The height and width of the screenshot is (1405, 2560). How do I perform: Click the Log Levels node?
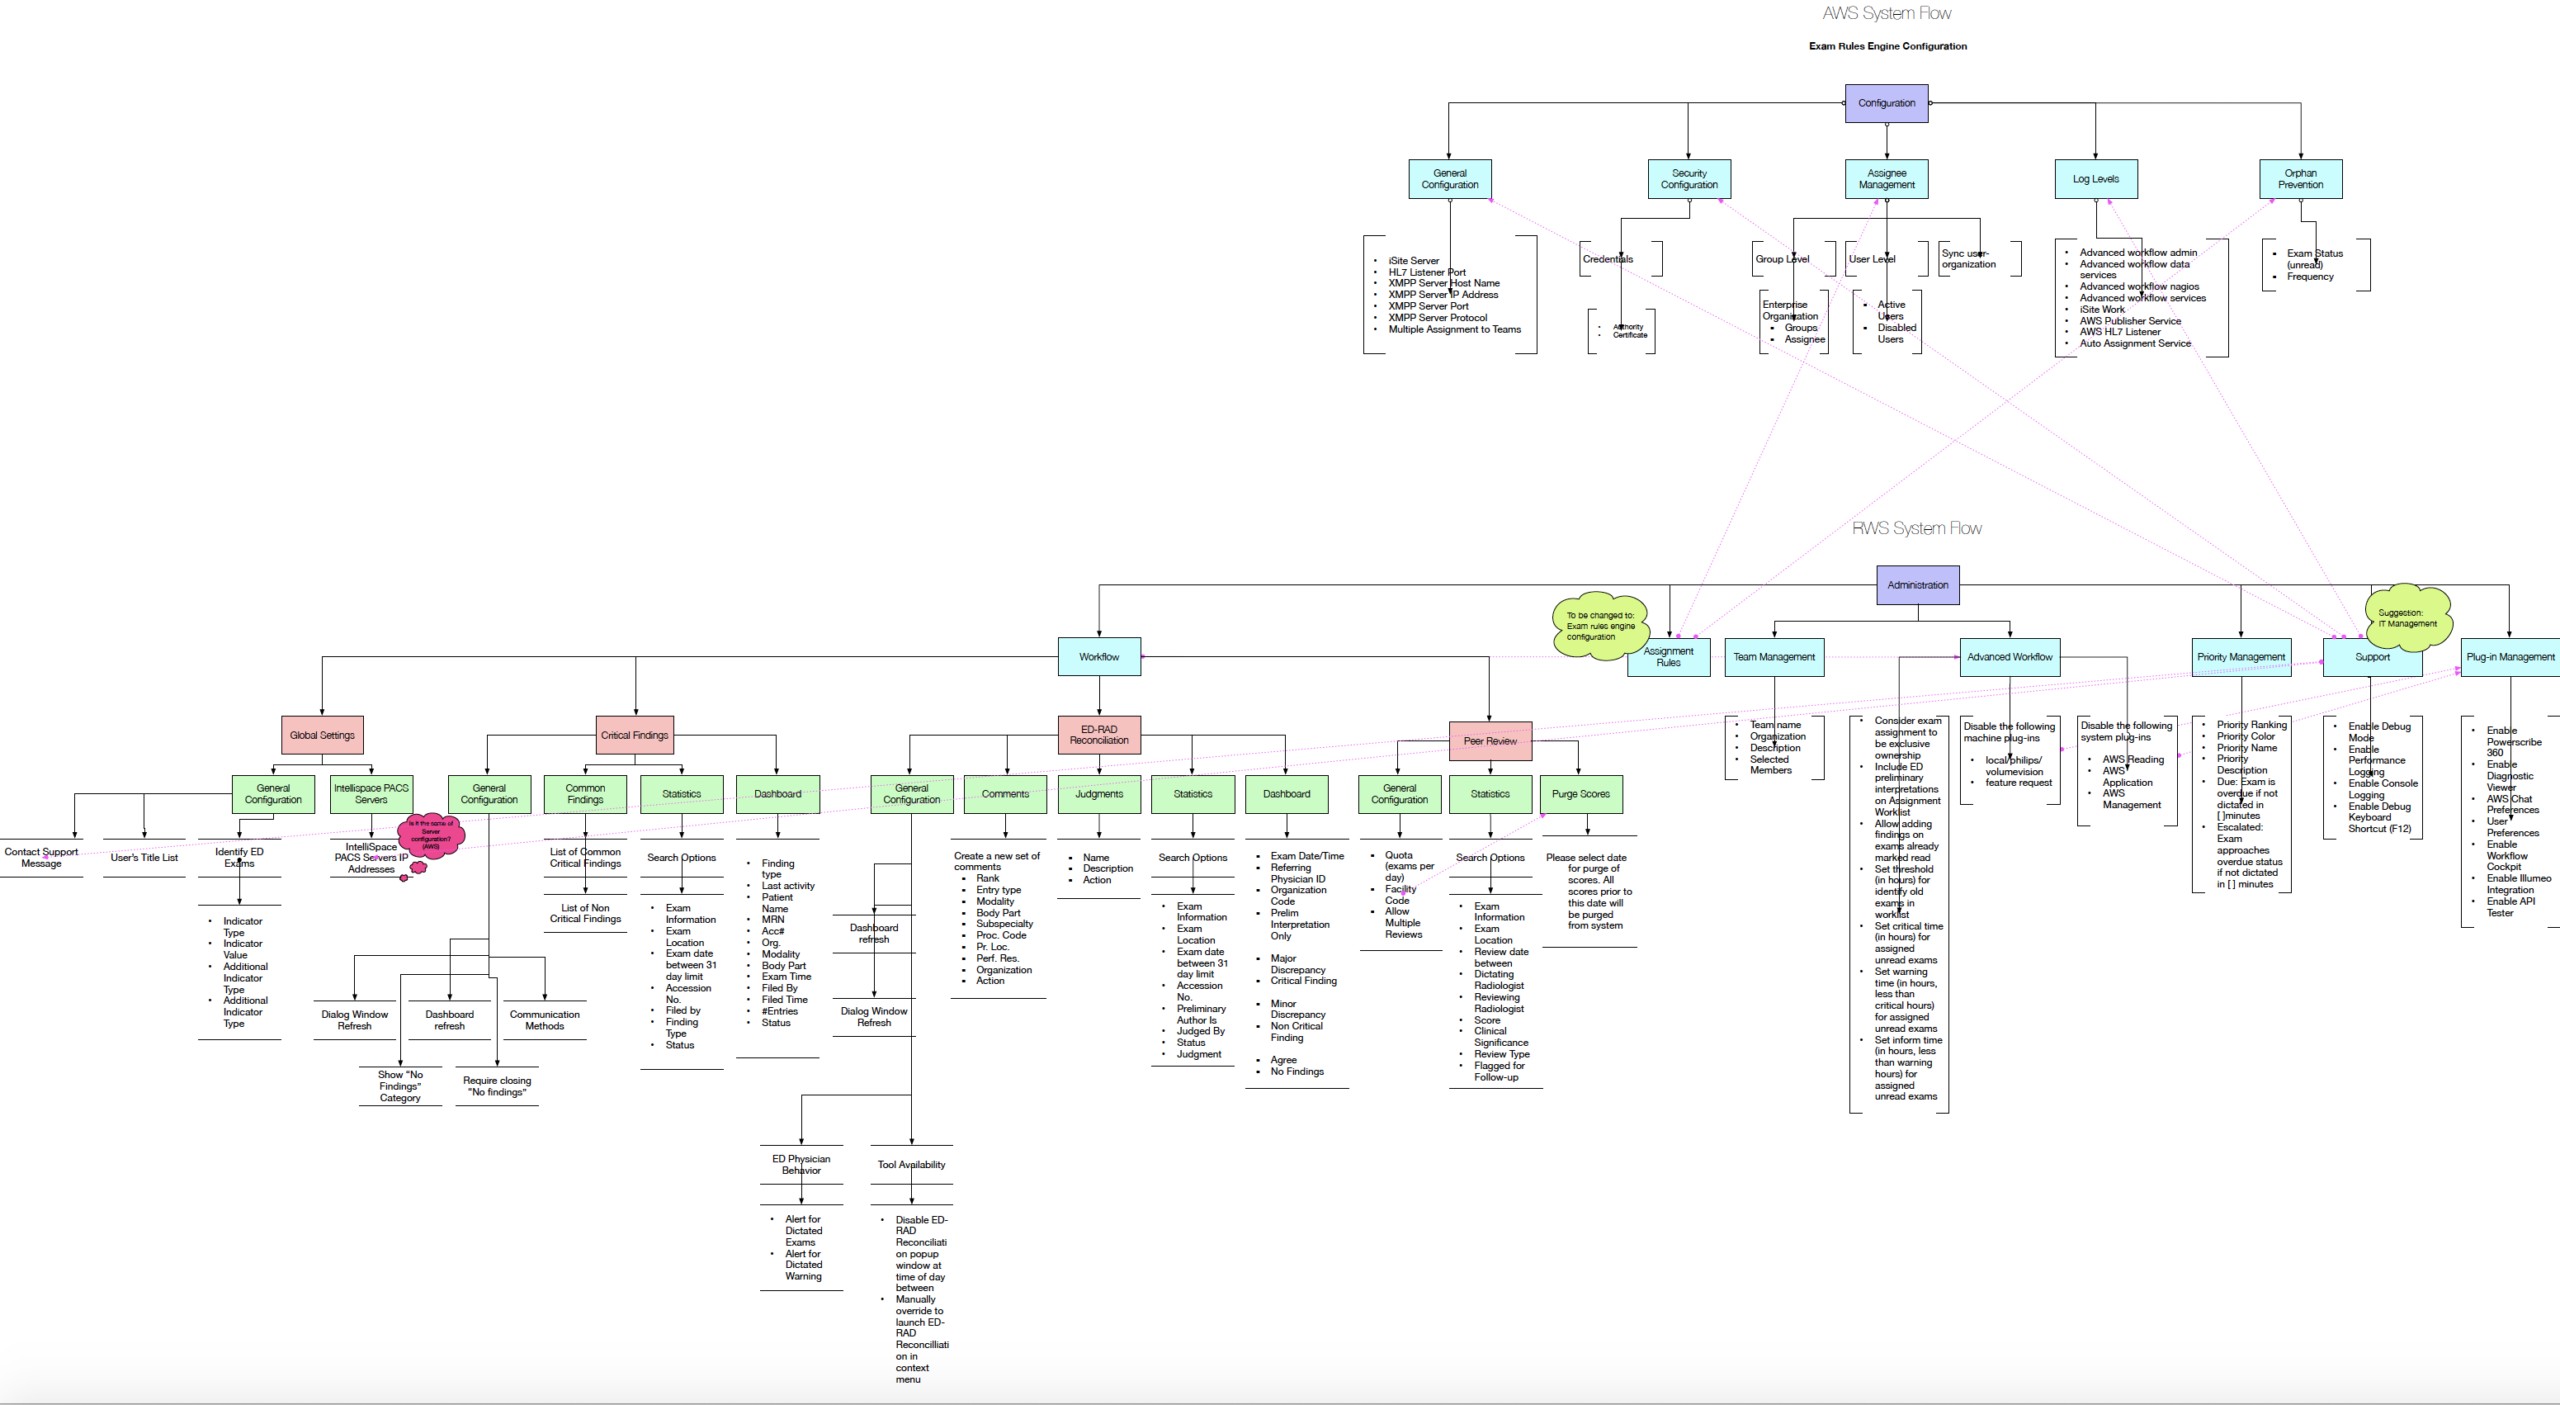point(2096,179)
